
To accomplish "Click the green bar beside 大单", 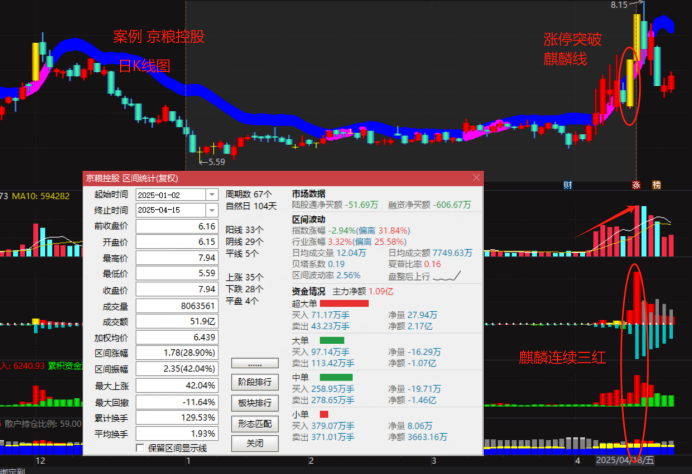I will 331,340.
